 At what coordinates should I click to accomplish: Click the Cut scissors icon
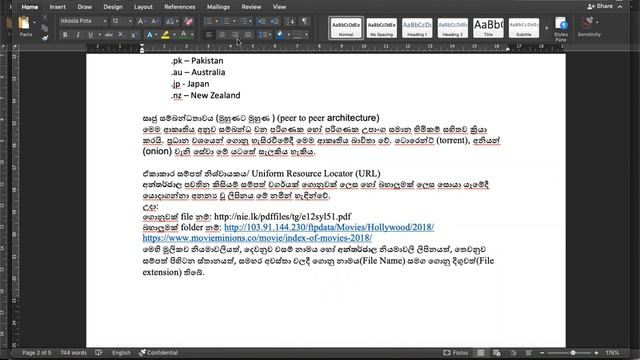(45, 18)
